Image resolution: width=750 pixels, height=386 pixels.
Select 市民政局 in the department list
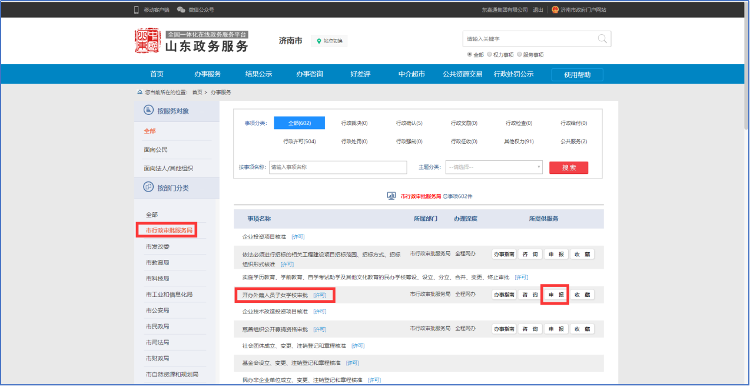tap(157, 326)
